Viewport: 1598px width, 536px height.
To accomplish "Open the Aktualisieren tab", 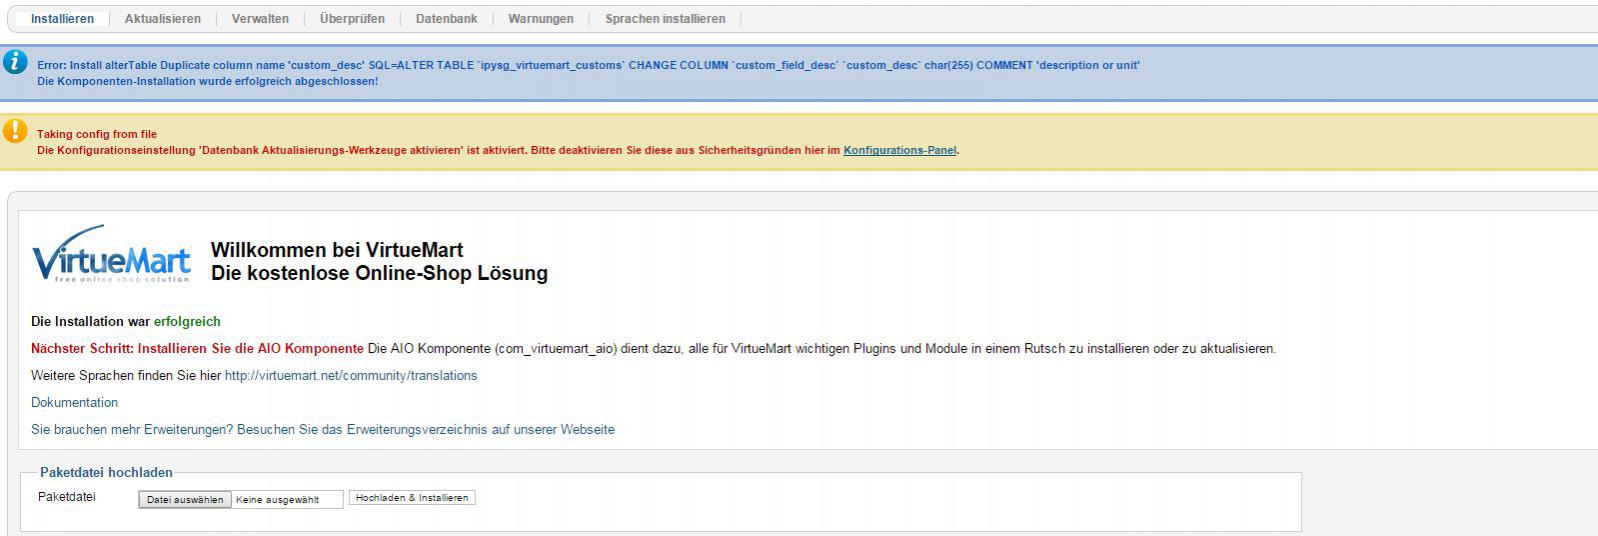I will [162, 19].
